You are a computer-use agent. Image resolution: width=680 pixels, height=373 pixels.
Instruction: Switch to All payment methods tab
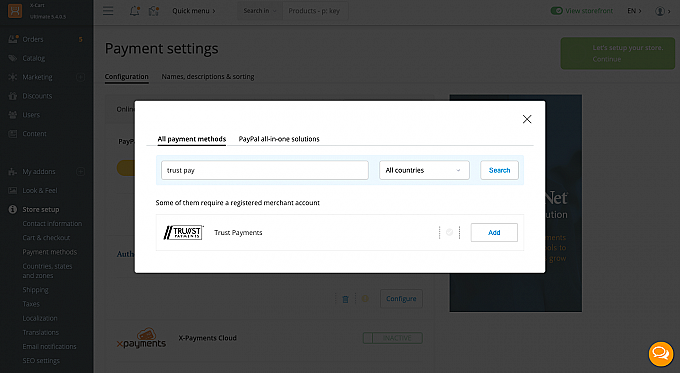click(x=192, y=139)
